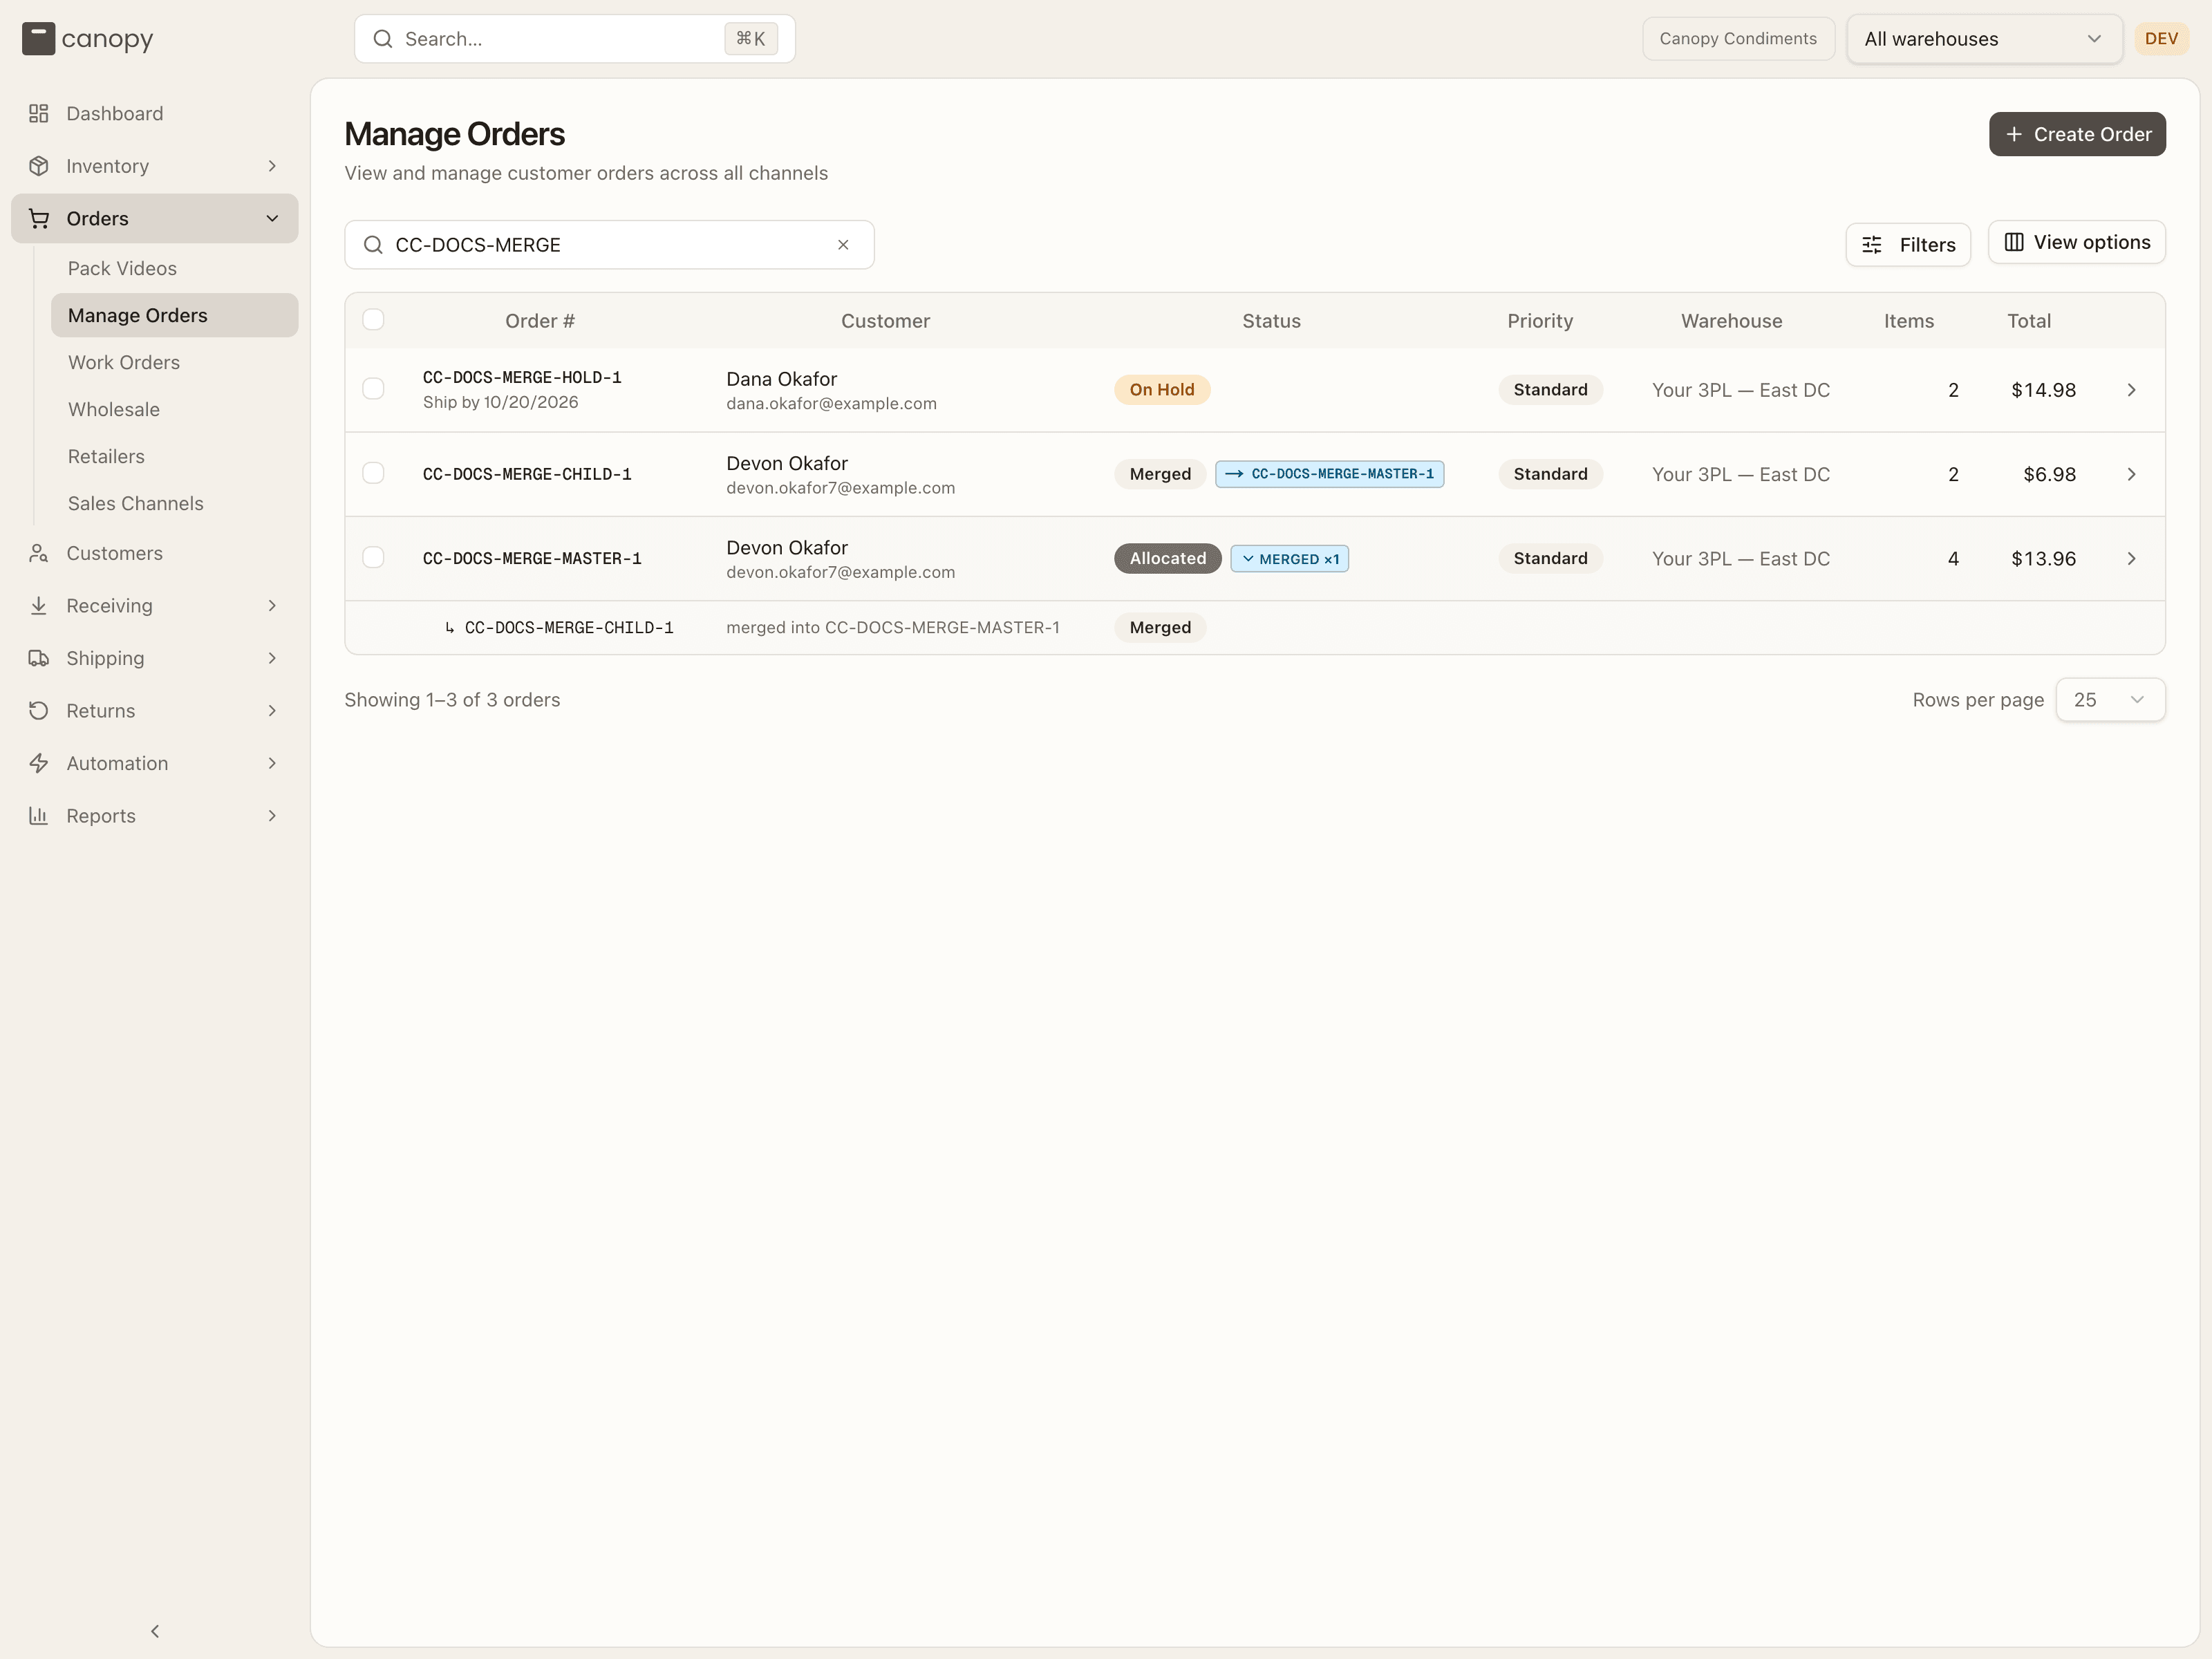Check the CC-DOCS-MERGE-HOLD-1 order checkbox
Viewport: 2212px width, 1659px height.
click(x=373, y=389)
